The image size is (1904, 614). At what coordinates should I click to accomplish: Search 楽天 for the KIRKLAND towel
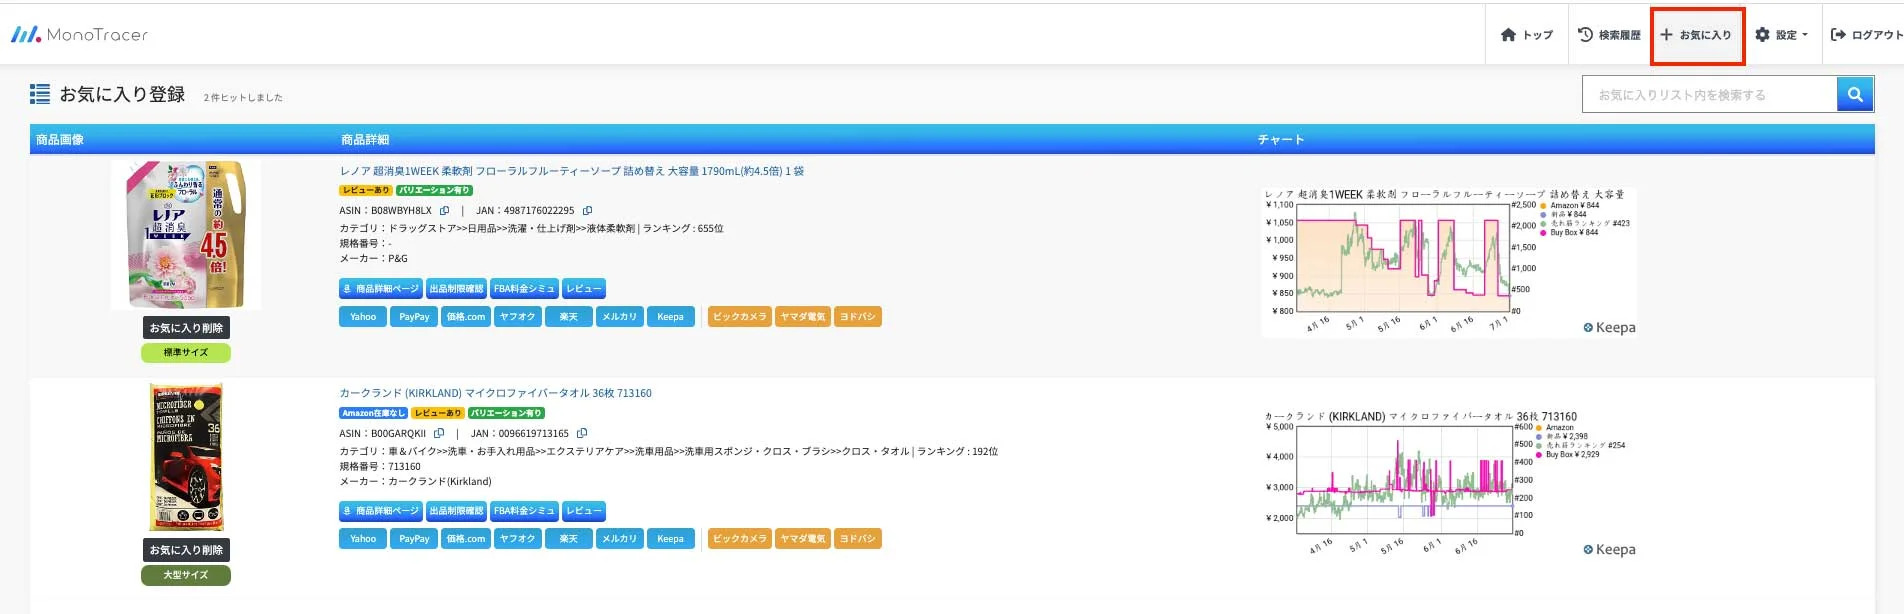pos(568,539)
